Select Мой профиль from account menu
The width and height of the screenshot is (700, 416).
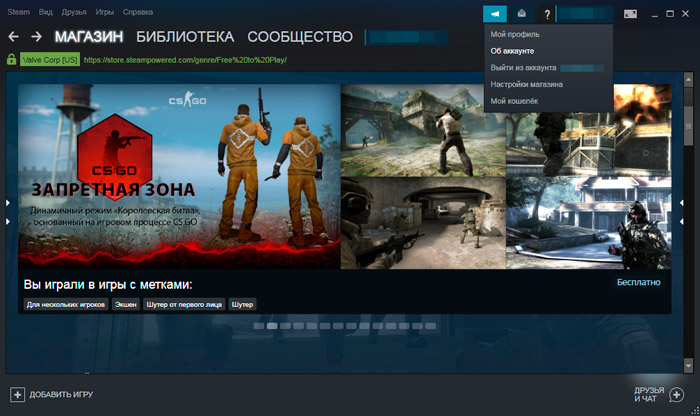(515, 34)
